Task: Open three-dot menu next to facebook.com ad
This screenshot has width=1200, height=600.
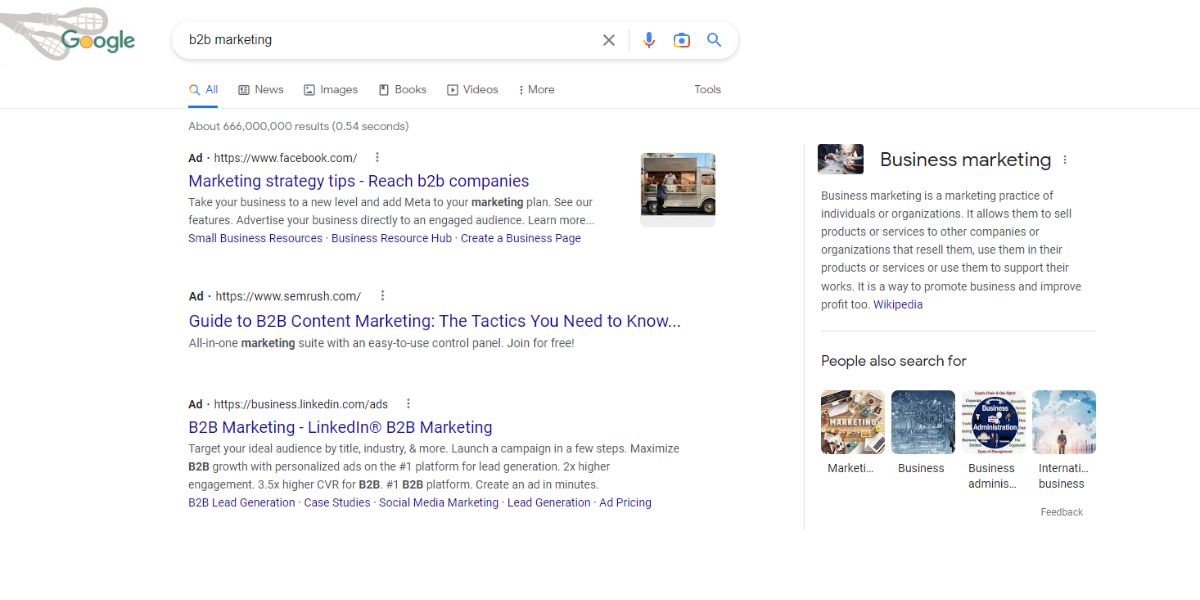Action: coord(377,157)
